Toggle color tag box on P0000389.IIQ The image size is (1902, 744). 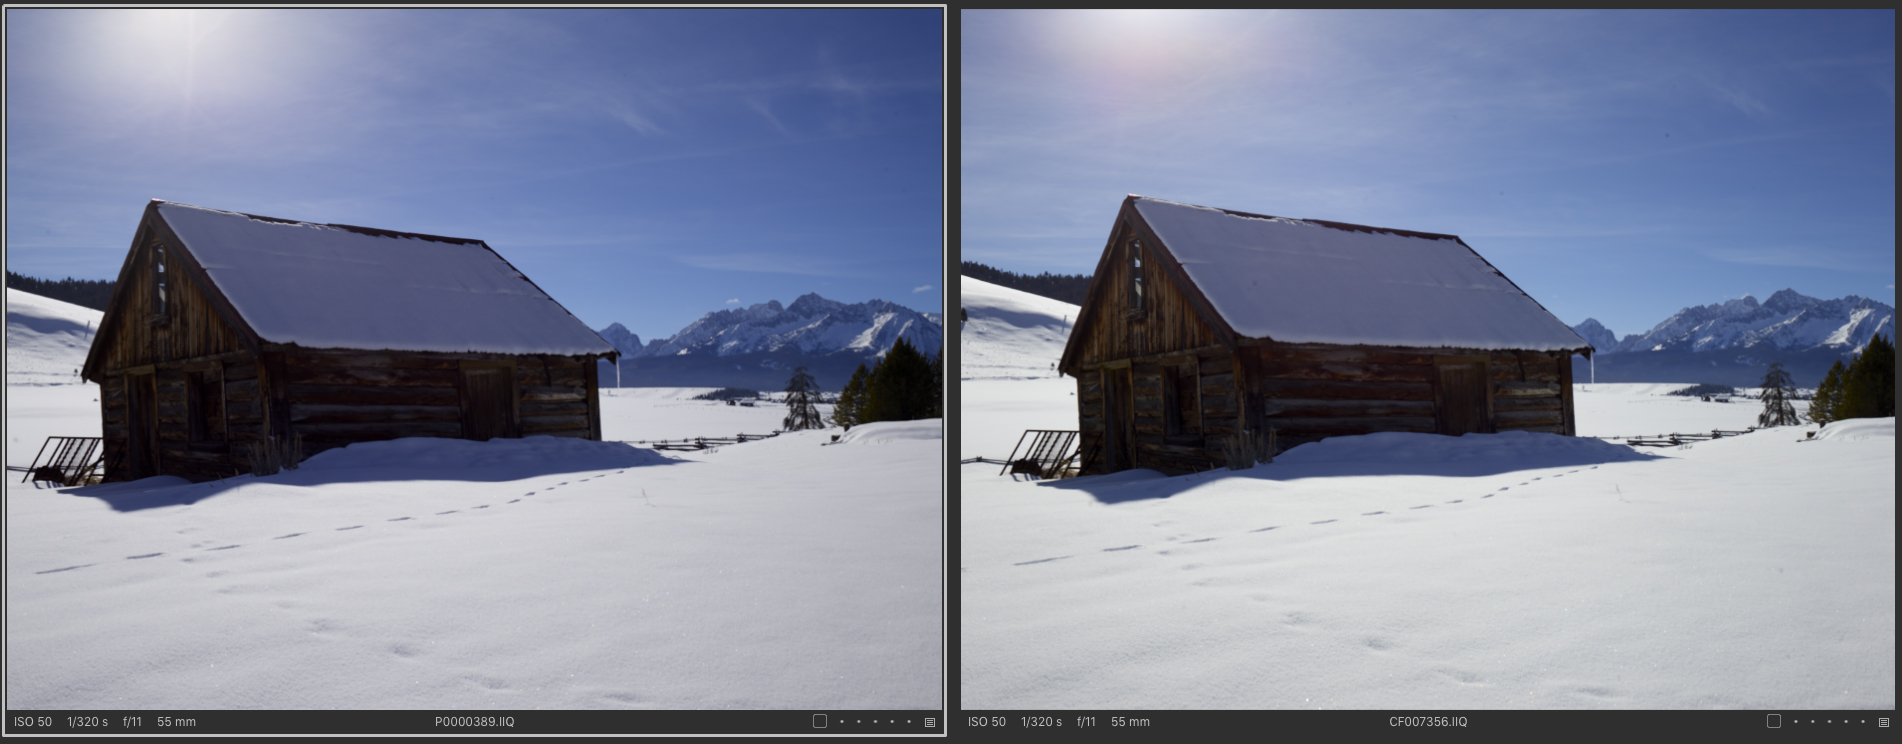pyautogui.click(x=820, y=721)
